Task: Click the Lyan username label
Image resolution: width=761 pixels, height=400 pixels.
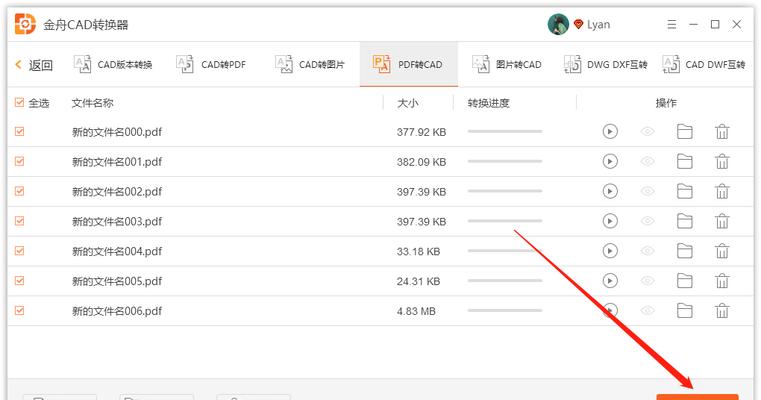Action: pyautogui.click(x=598, y=24)
